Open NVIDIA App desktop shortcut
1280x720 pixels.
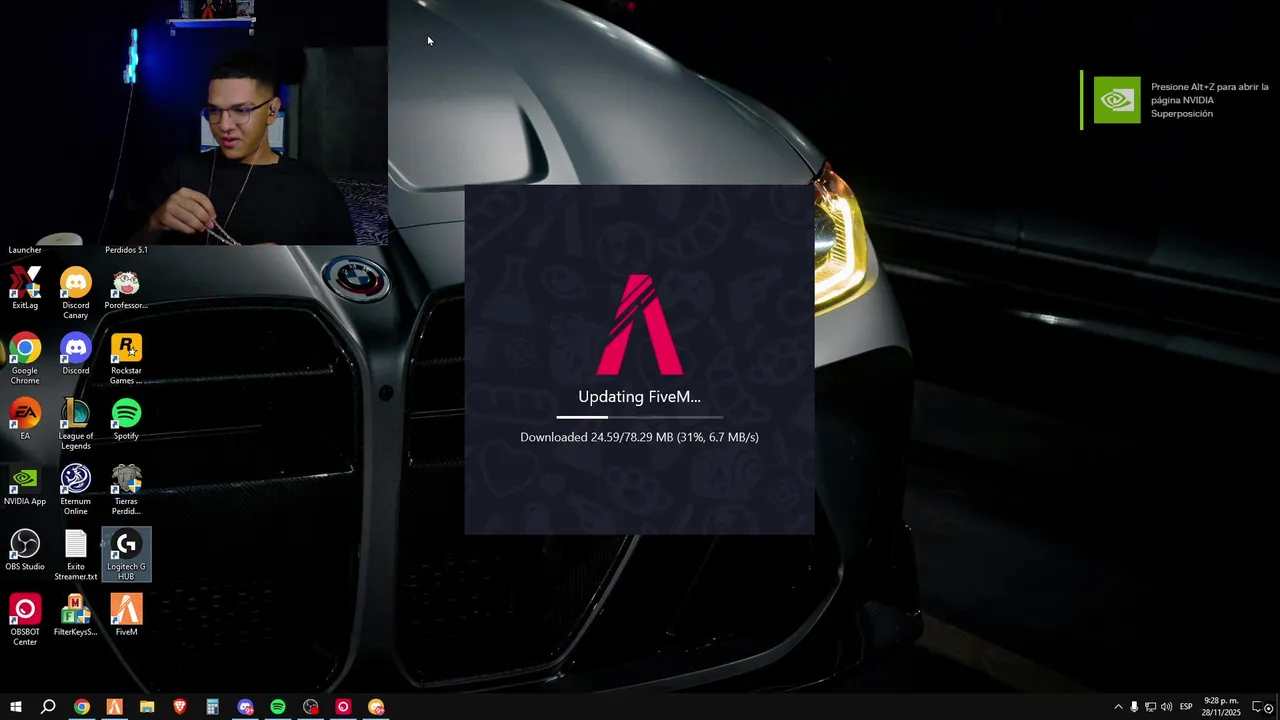(x=25, y=485)
